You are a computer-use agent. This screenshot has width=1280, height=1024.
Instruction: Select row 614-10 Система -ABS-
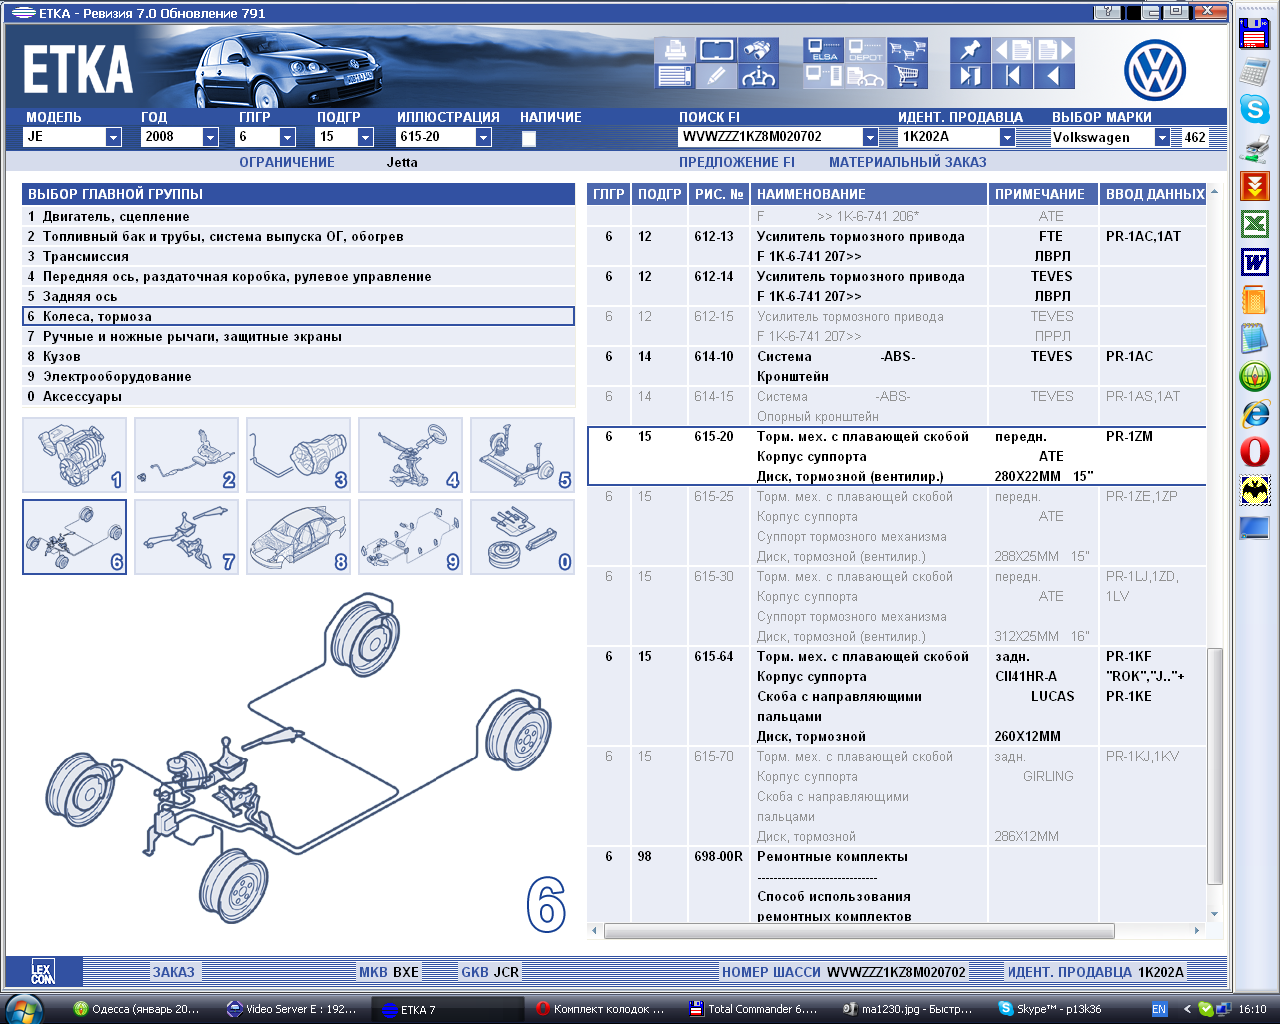click(x=897, y=366)
